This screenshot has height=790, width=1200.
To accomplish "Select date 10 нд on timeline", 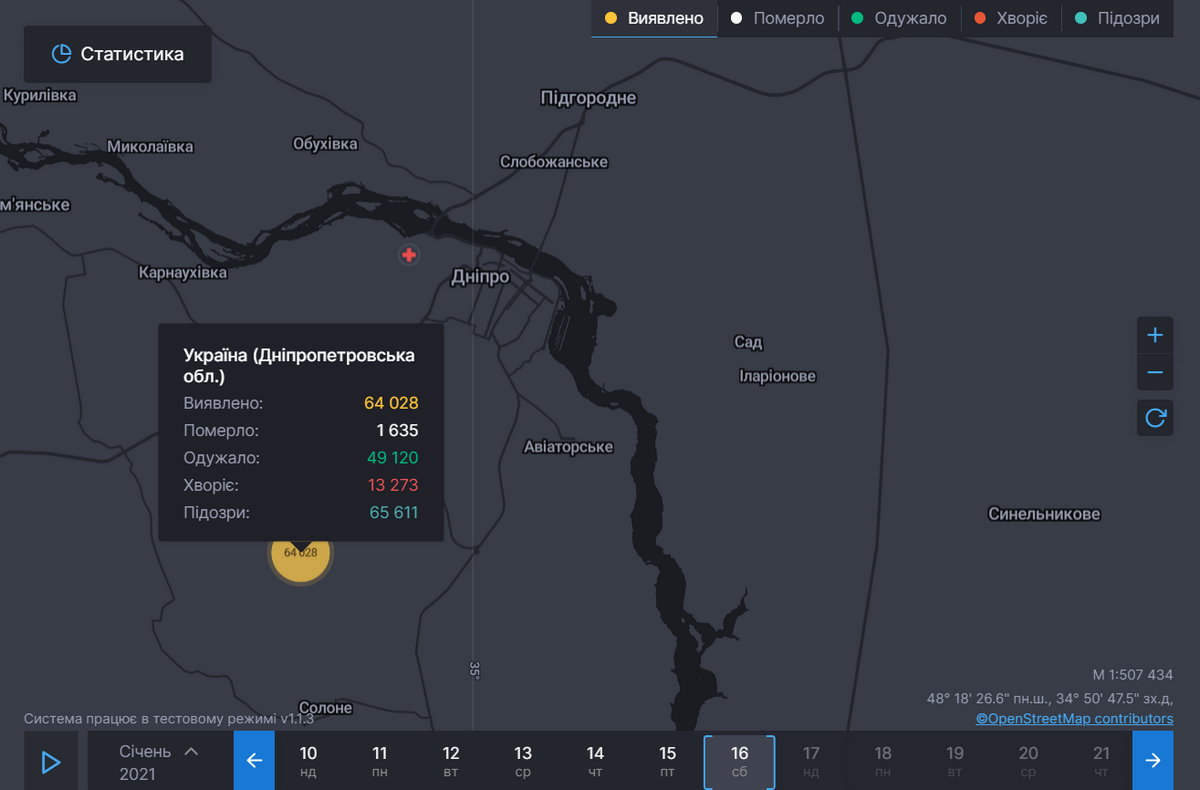I will [x=308, y=761].
